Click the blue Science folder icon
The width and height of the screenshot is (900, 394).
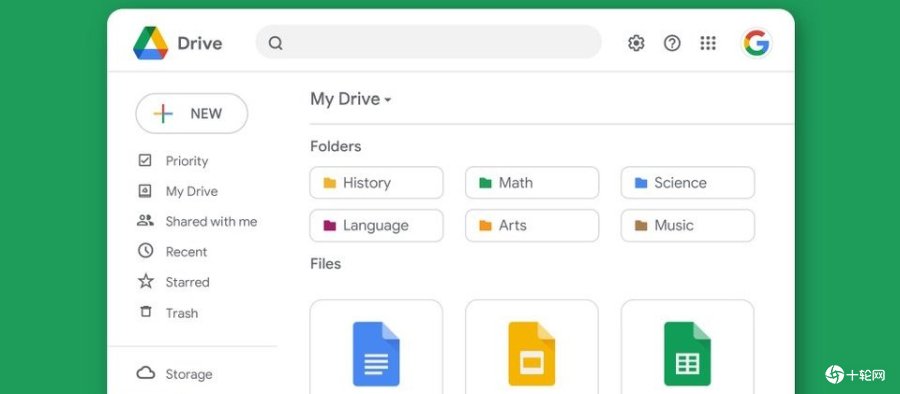(x=641, y=183)
